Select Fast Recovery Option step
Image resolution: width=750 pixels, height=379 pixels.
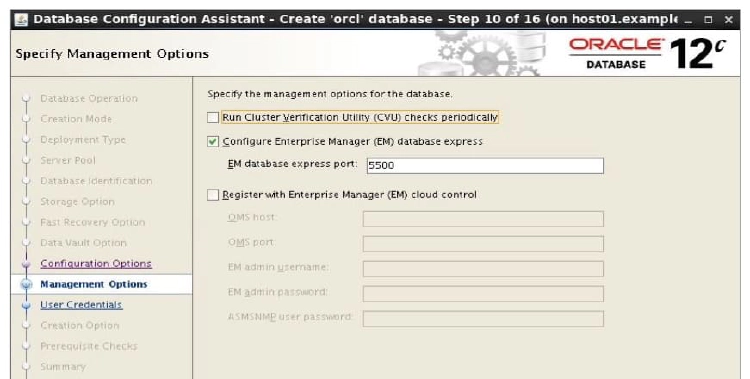click(92, 223)
